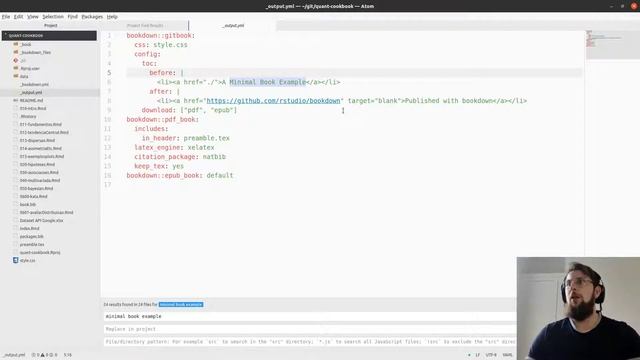Open preamble.tex file
The image size is (640, 360).
tap(32, 244)
